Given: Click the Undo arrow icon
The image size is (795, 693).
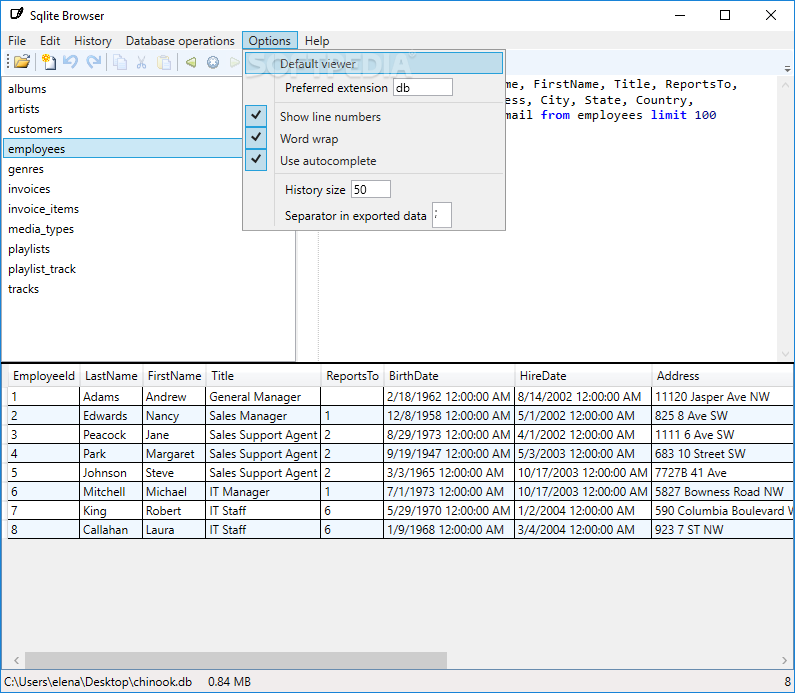Looking at the screenshot, I should (x=70, y=62).
